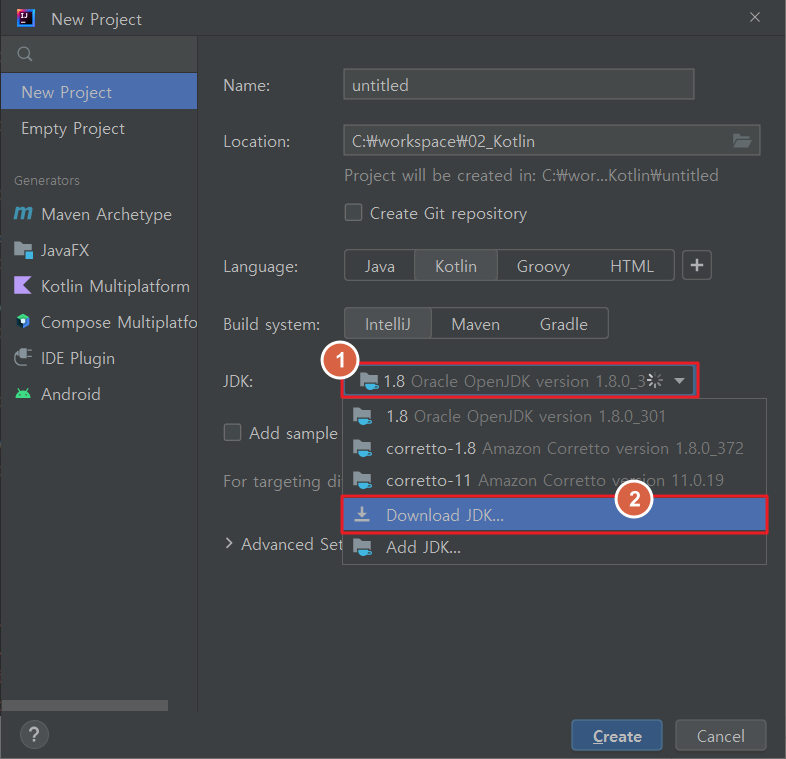The image size is (786, 759).
Task: Select corretto-11 Amazon Corretto option
Action: pos(554,480)
